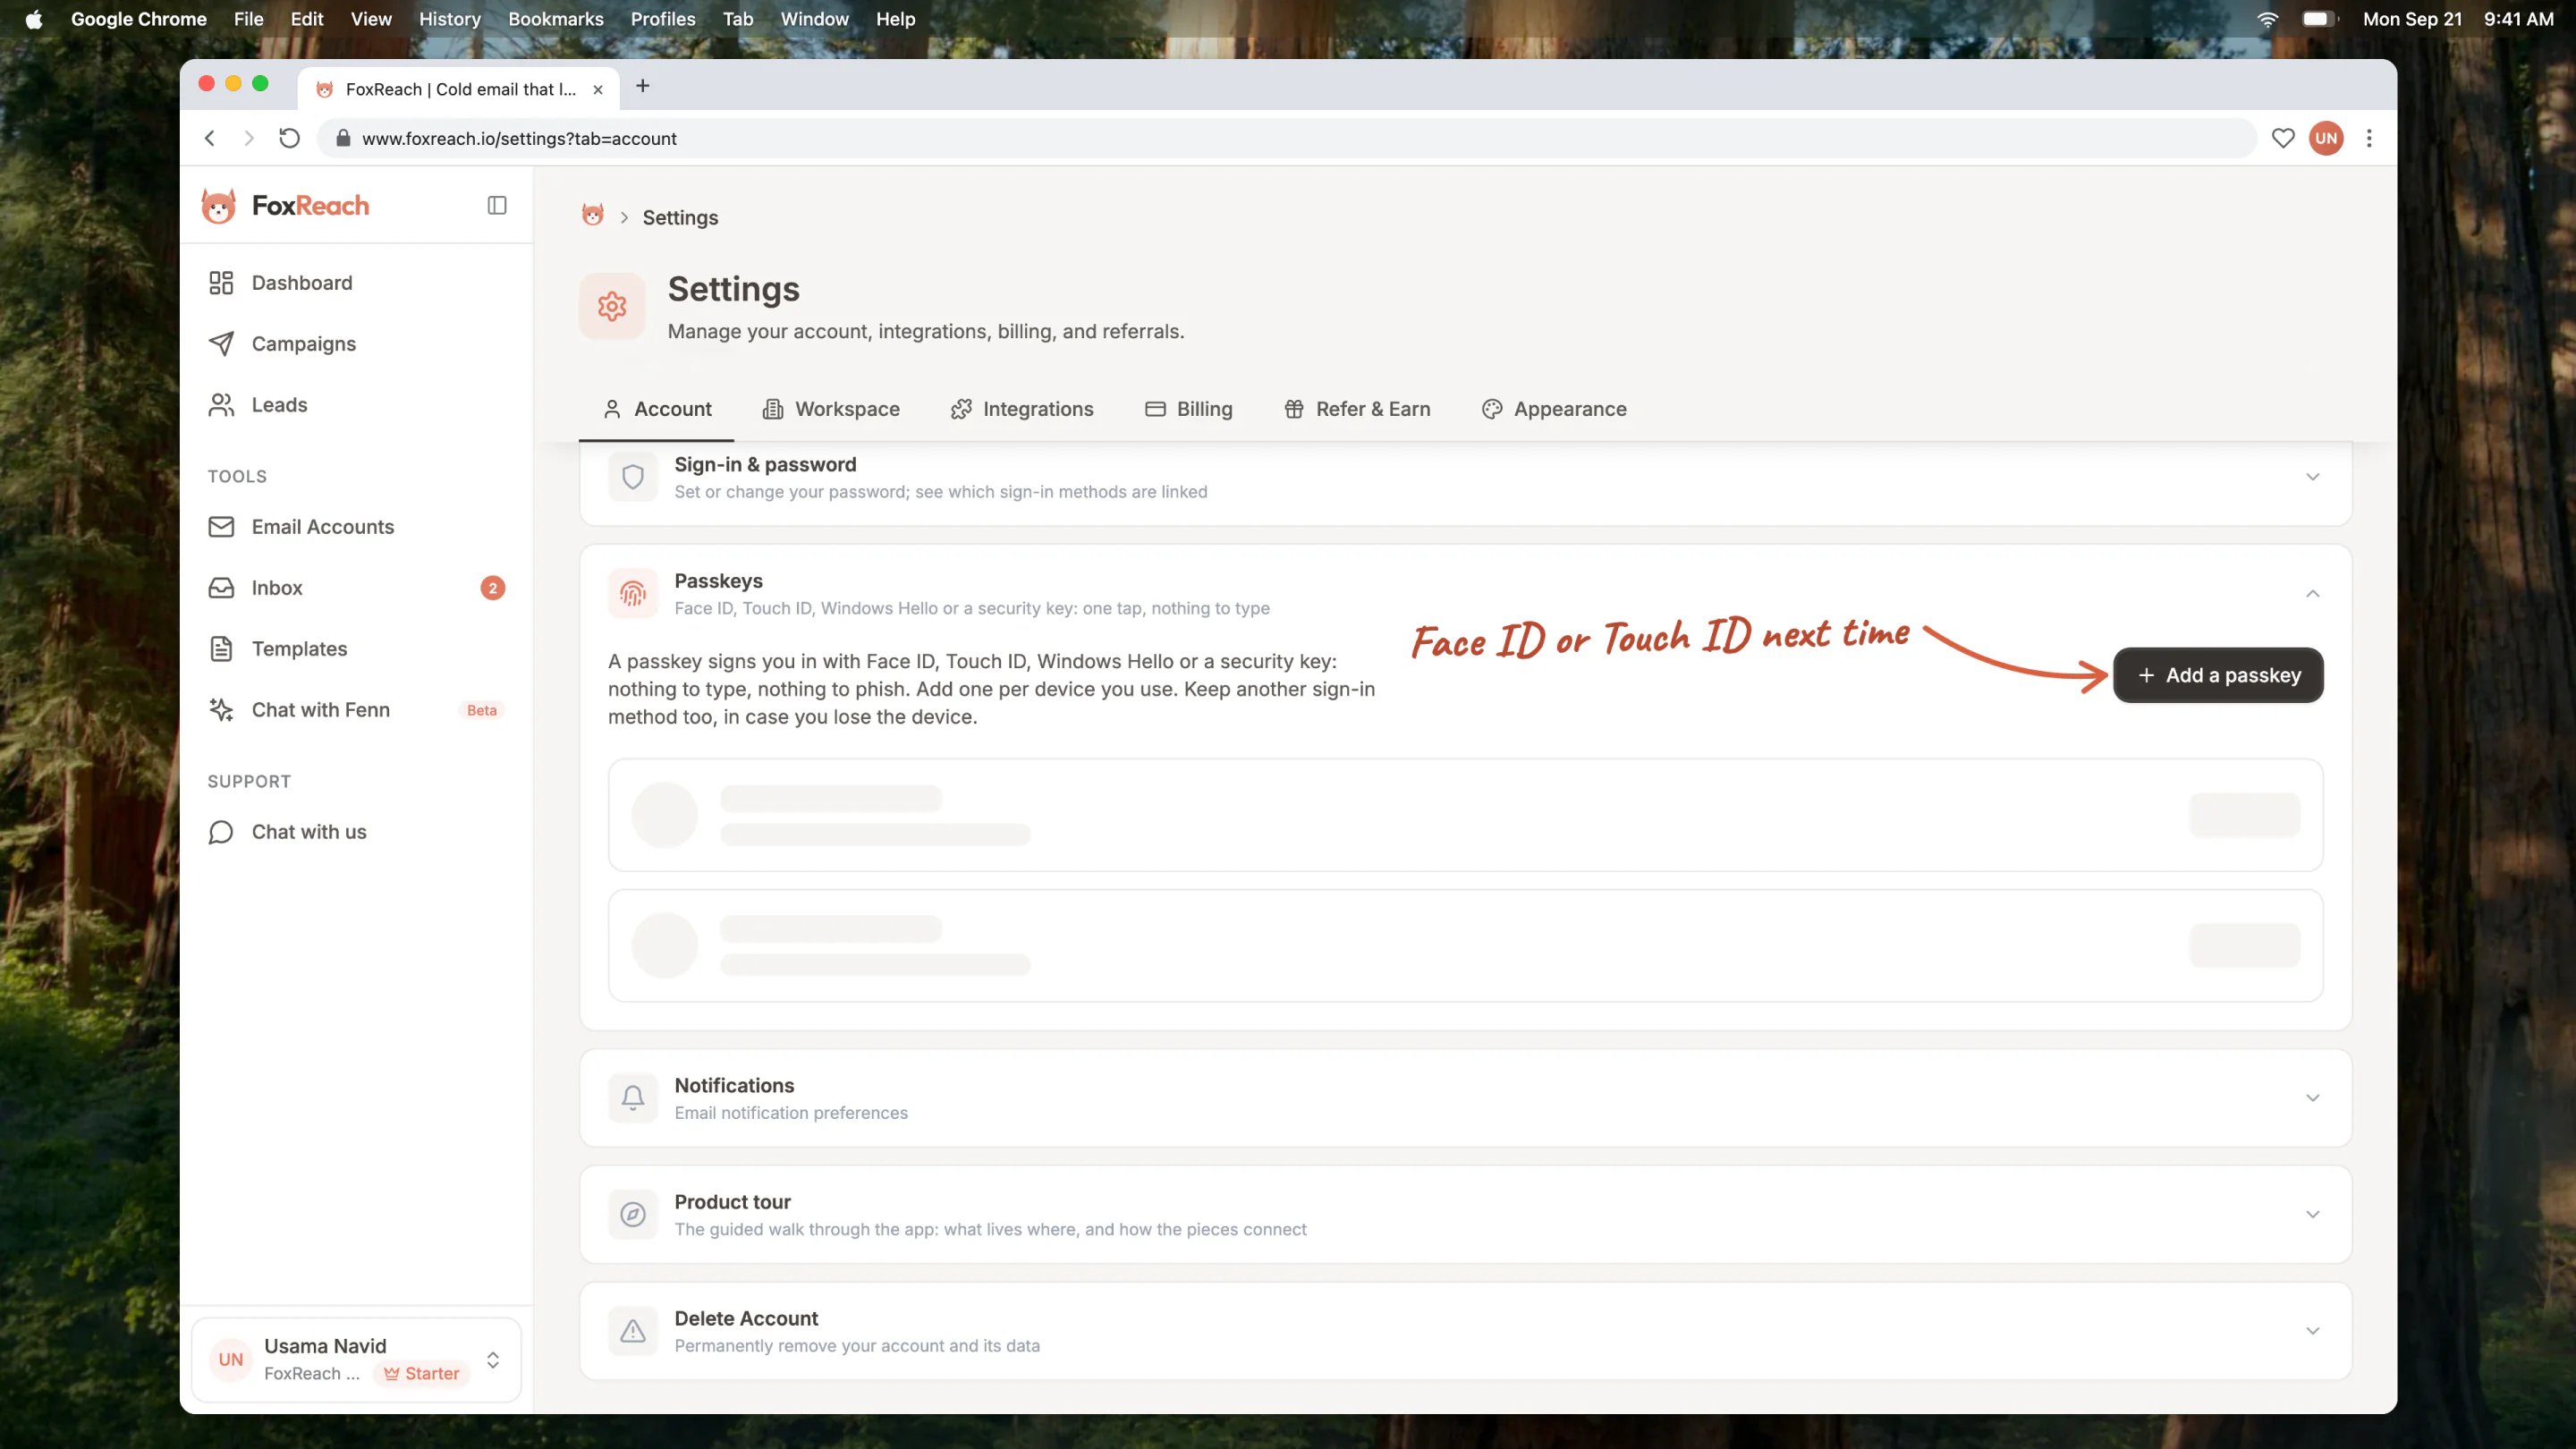Click the Sign-in & password section title
This screenshot has width=2576, height=1449.
tap(765, 465)
